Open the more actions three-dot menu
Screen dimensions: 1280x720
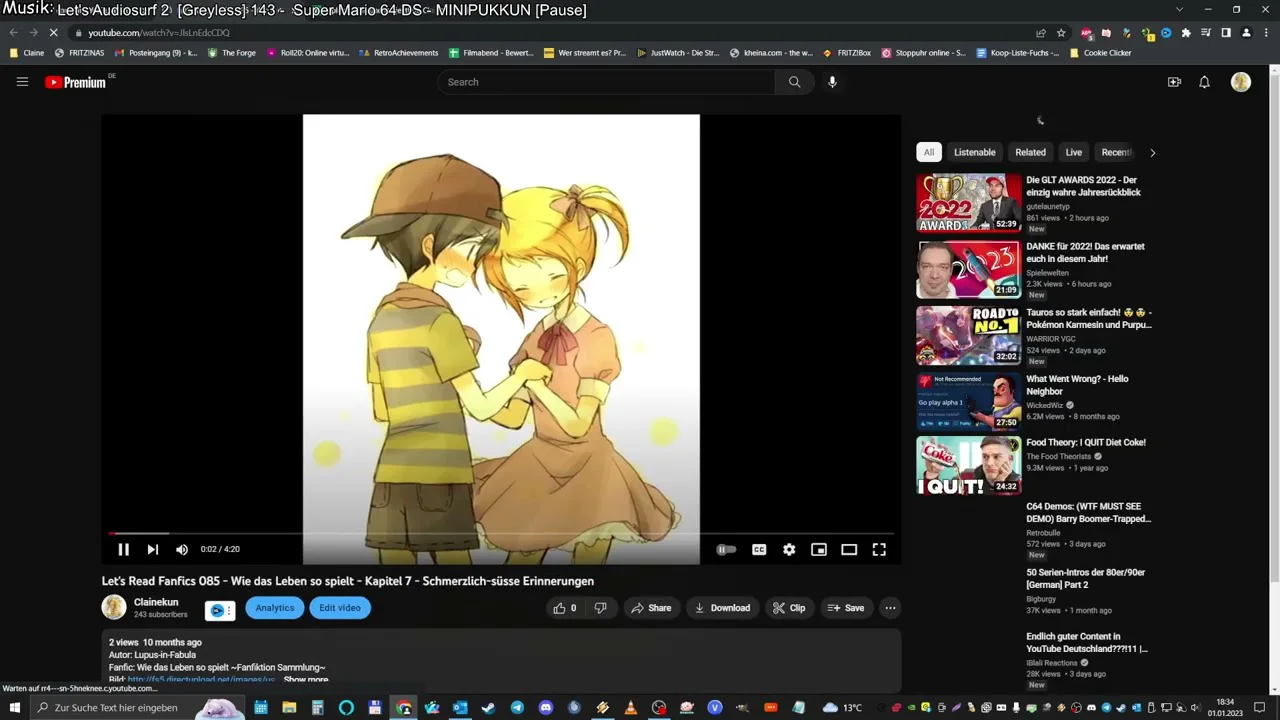coord(890,608)
